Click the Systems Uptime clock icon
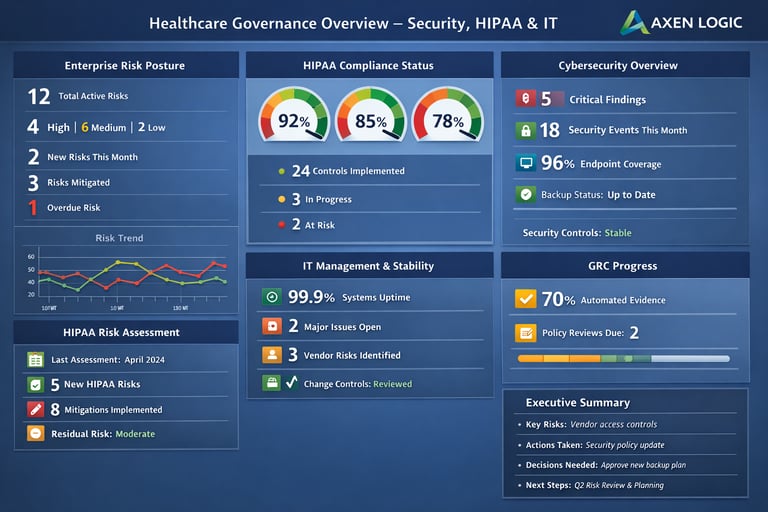Screen dimensions: 768x512 [x=272, y=296]
